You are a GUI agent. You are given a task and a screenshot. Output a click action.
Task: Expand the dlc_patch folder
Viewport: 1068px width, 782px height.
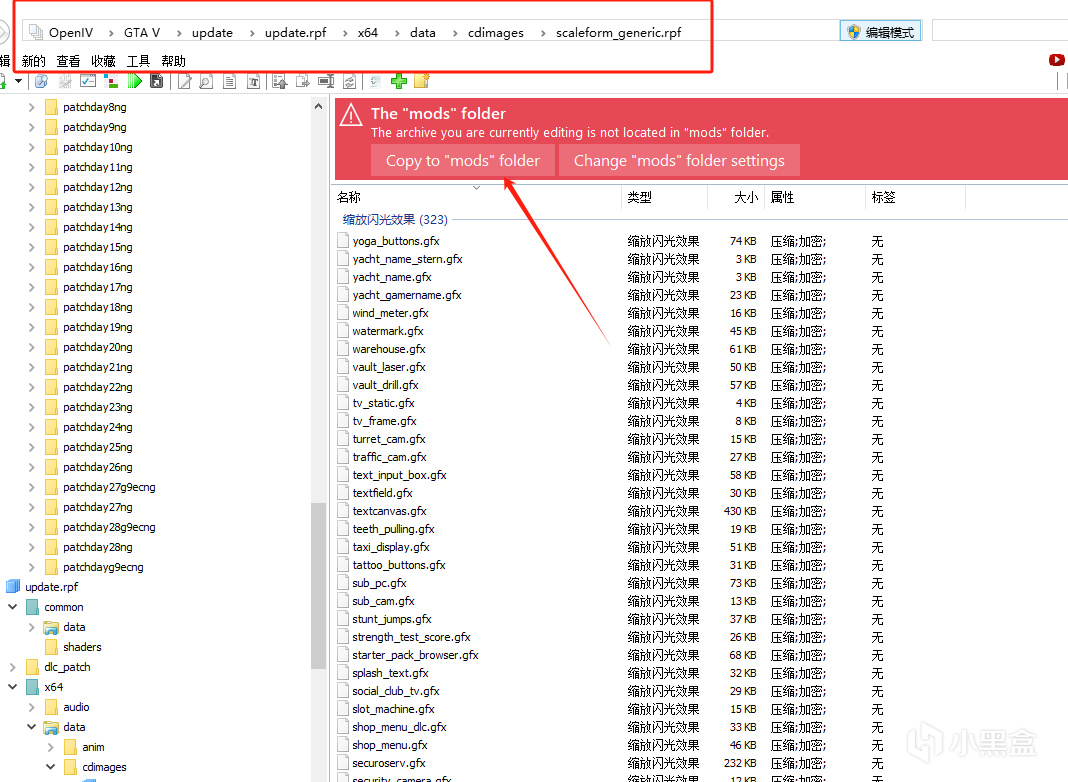tap(12, 667)
